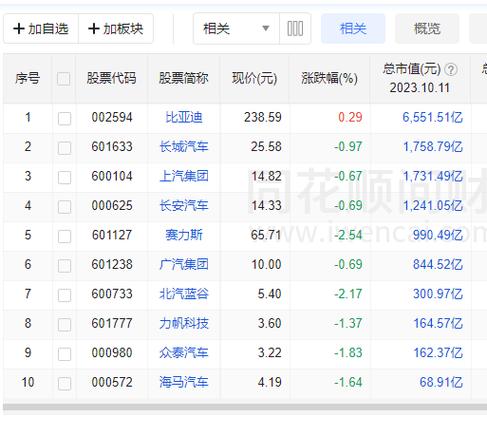487x436 pixels.
Task: Click the 6,551.51亿 market value
Action: [433, 117]
